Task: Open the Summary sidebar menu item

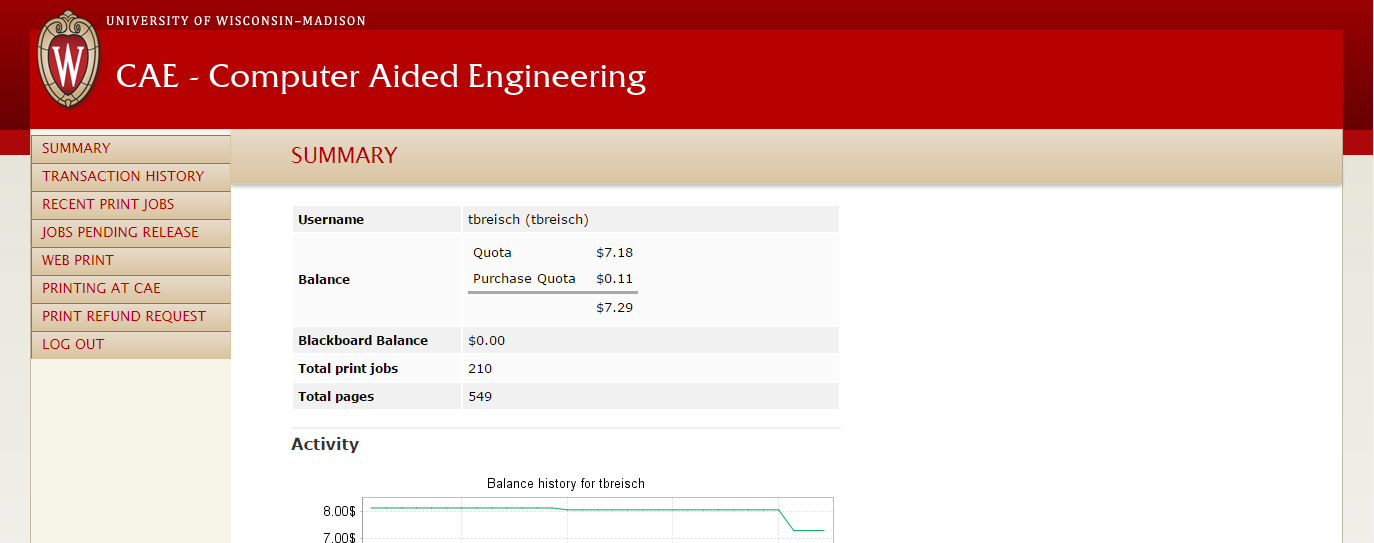Action: [131, 148]
